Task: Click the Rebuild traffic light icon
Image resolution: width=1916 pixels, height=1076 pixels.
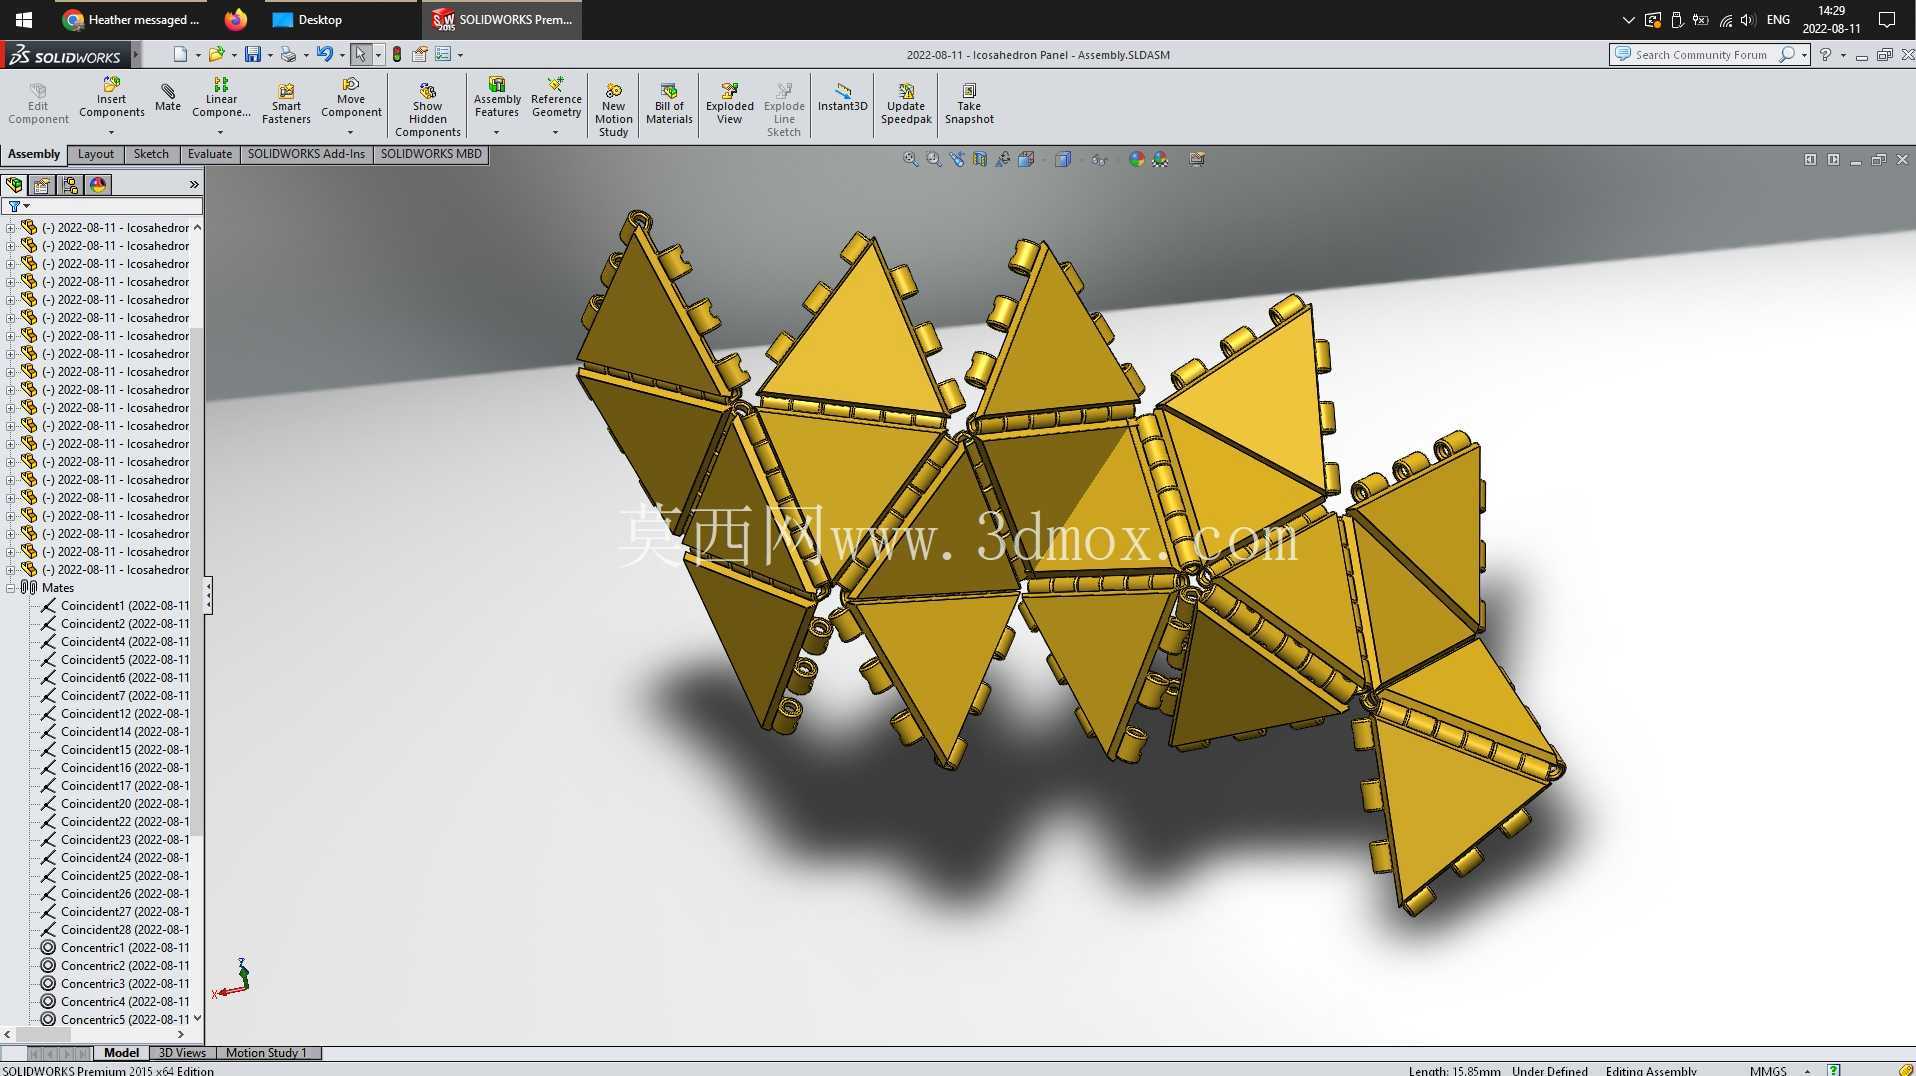Action: (397, 54)
